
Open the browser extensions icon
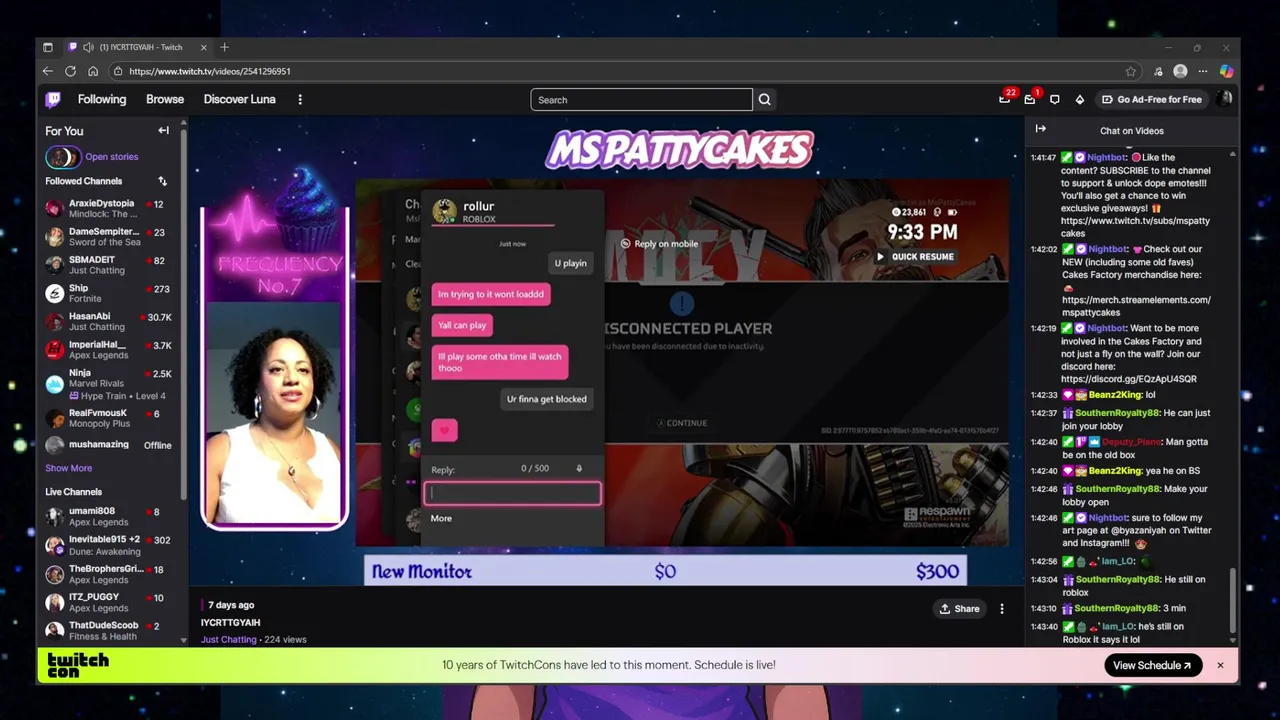(x=1158, y=71)
